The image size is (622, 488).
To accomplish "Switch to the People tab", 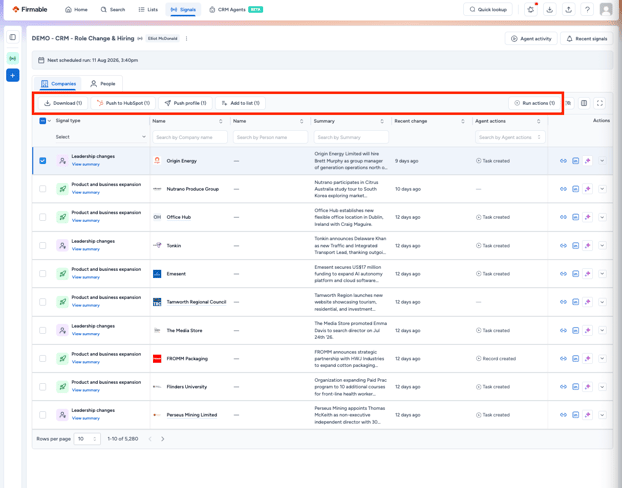I will tap(103, 84).
